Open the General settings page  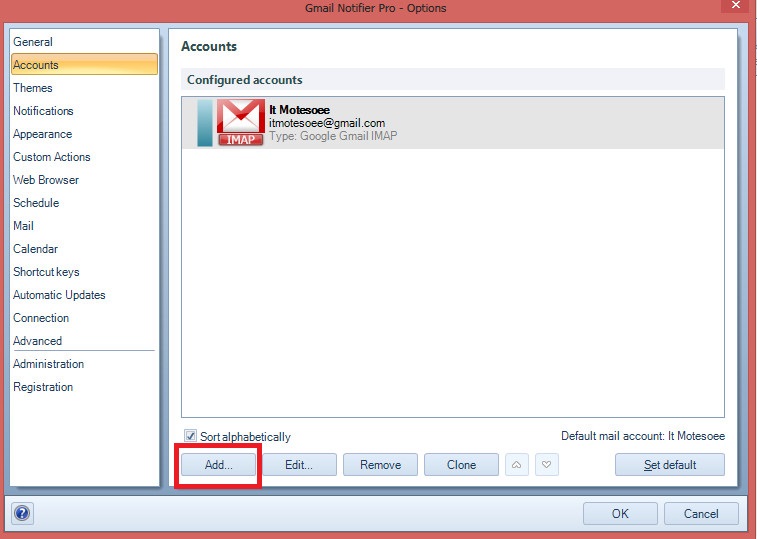[33, 42]
